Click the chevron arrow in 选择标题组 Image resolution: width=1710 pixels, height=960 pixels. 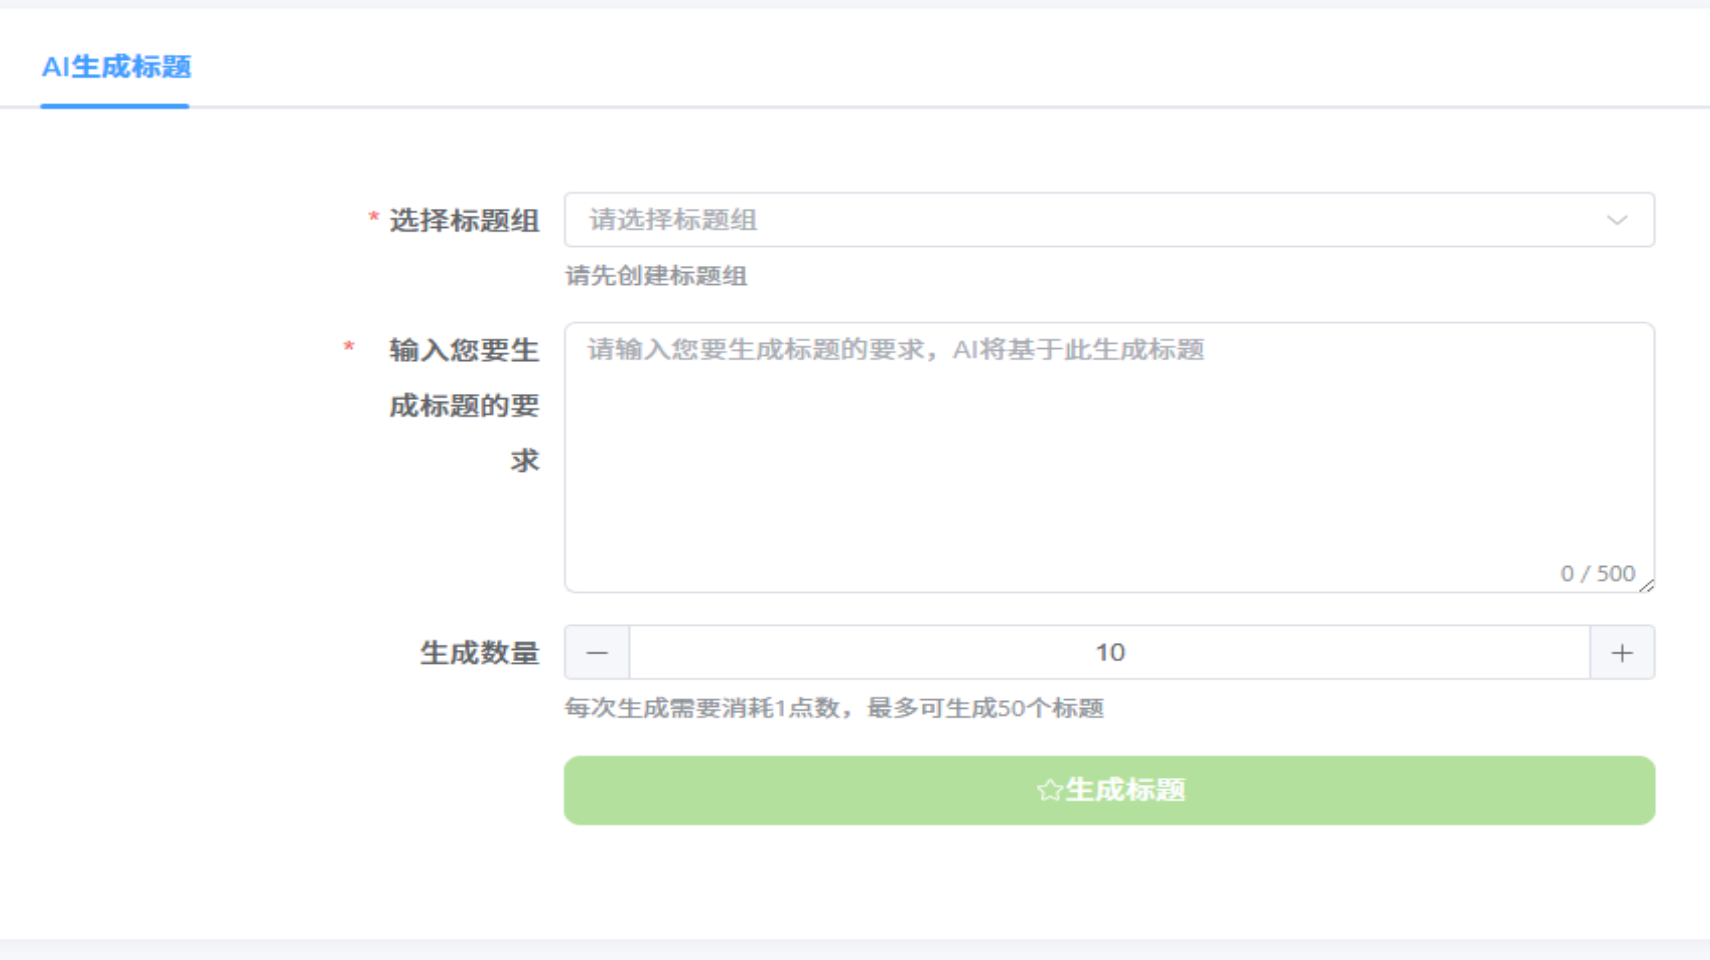tap(1616, 220)
